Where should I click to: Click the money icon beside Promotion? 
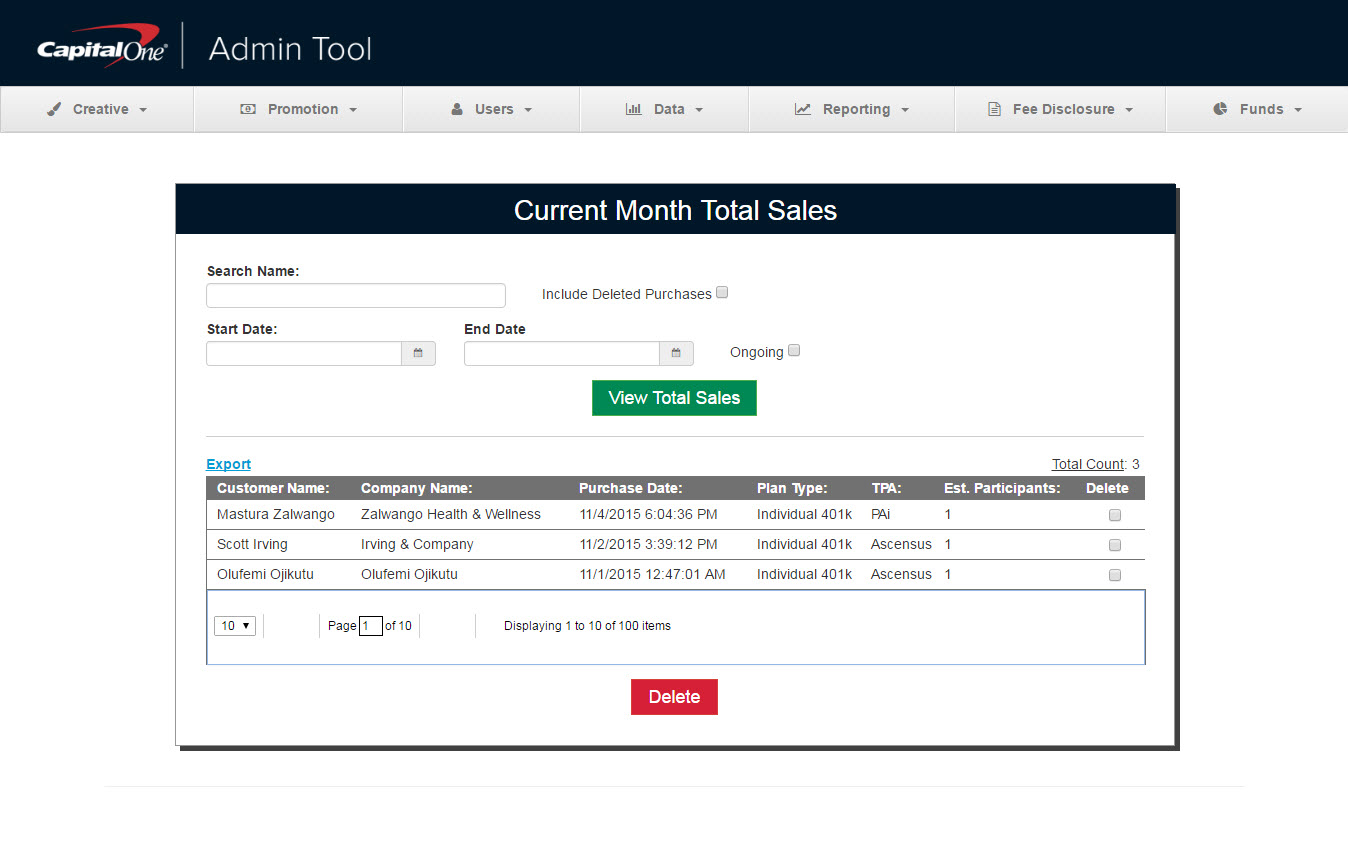point(248,109)
